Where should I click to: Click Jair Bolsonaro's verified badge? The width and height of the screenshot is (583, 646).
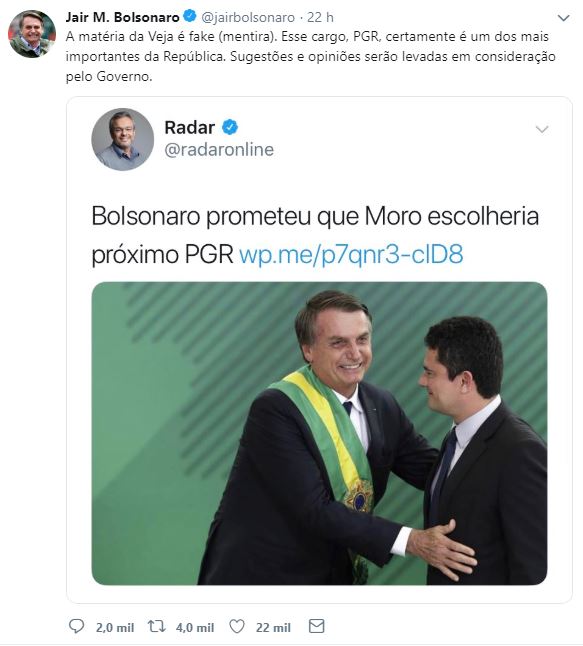tap(190, 16)
